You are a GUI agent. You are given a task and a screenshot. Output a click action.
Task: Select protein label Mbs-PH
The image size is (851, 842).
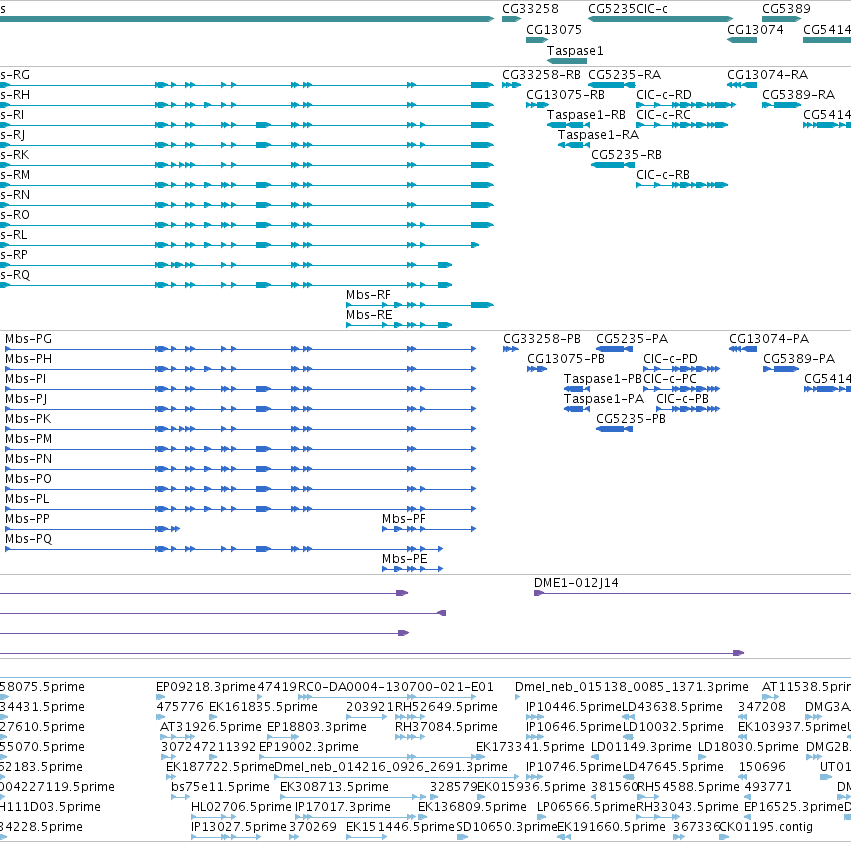click(28, 359)
